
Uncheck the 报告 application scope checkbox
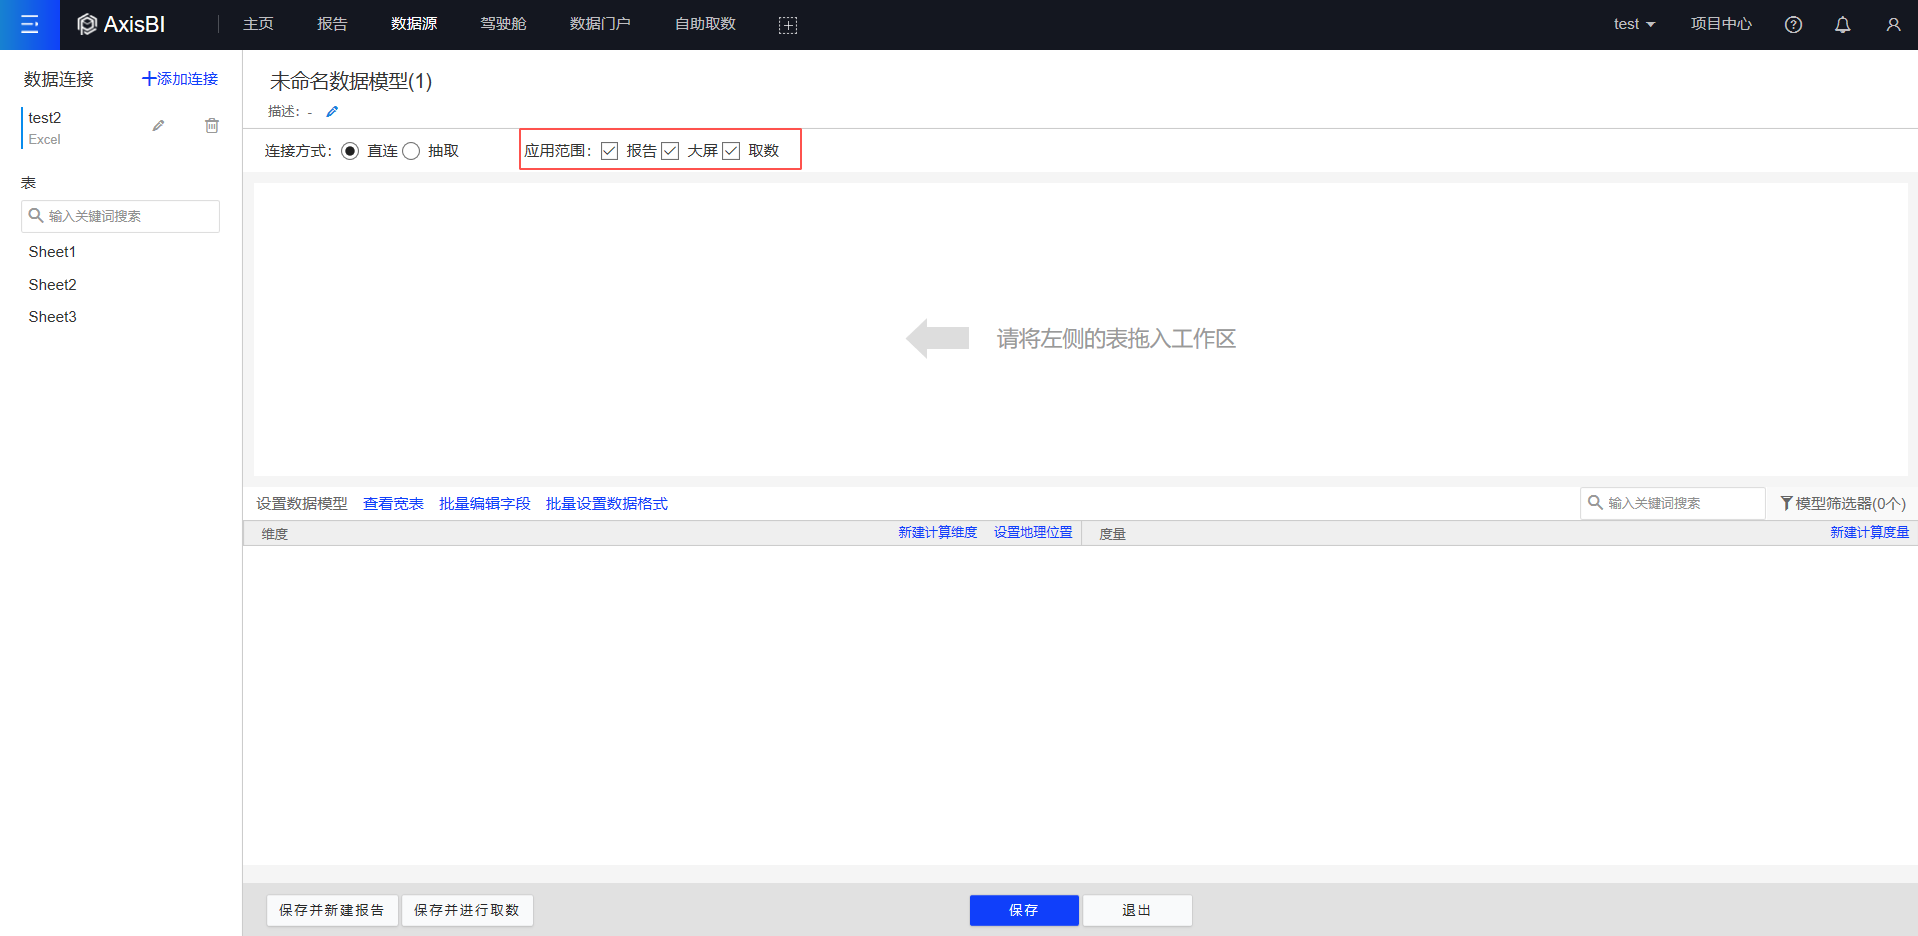pos(609,151)
